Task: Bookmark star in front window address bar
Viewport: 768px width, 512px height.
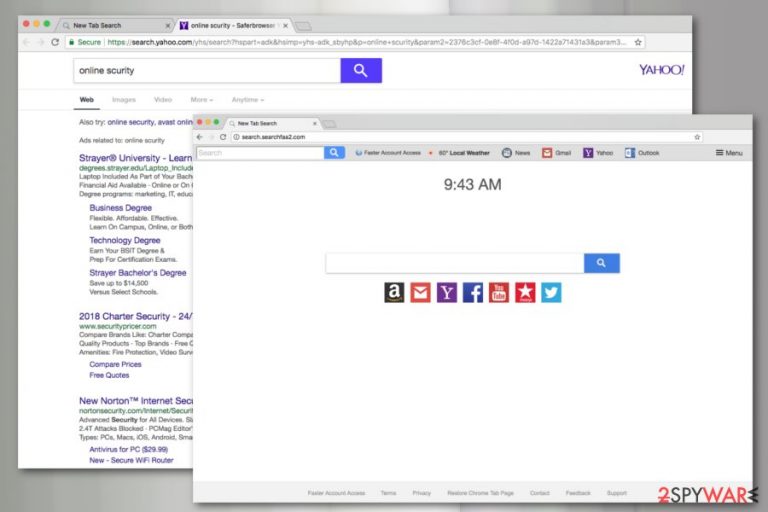Action: [x=697, y=137]
